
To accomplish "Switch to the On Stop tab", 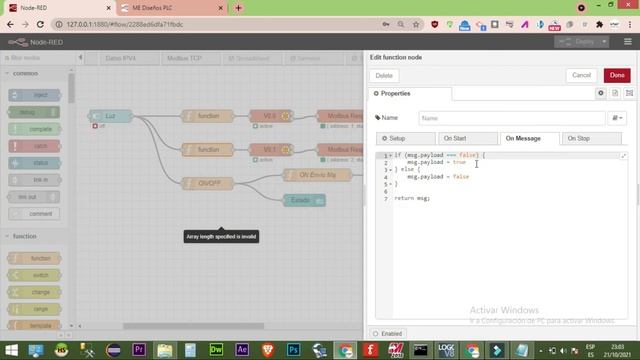I will (x=591, y=138).
